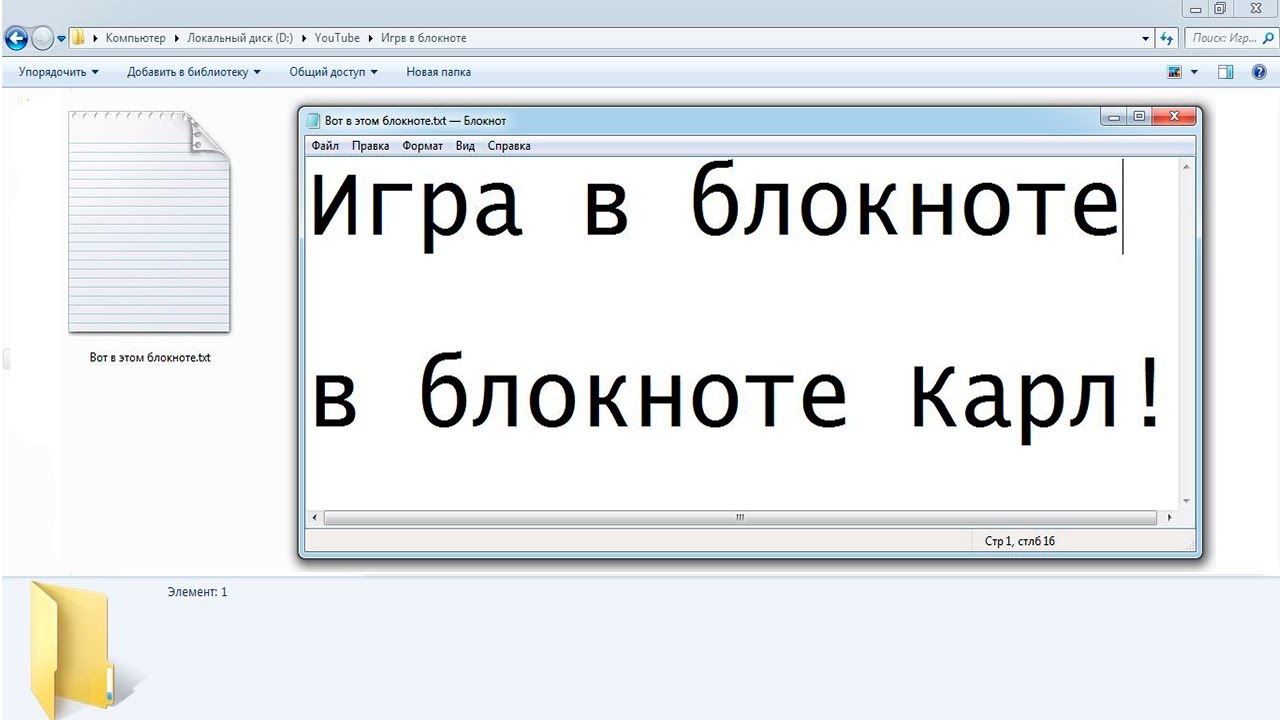Select Компьютер in the address path
Screen dimensions: 1280x720
(135, 38)
